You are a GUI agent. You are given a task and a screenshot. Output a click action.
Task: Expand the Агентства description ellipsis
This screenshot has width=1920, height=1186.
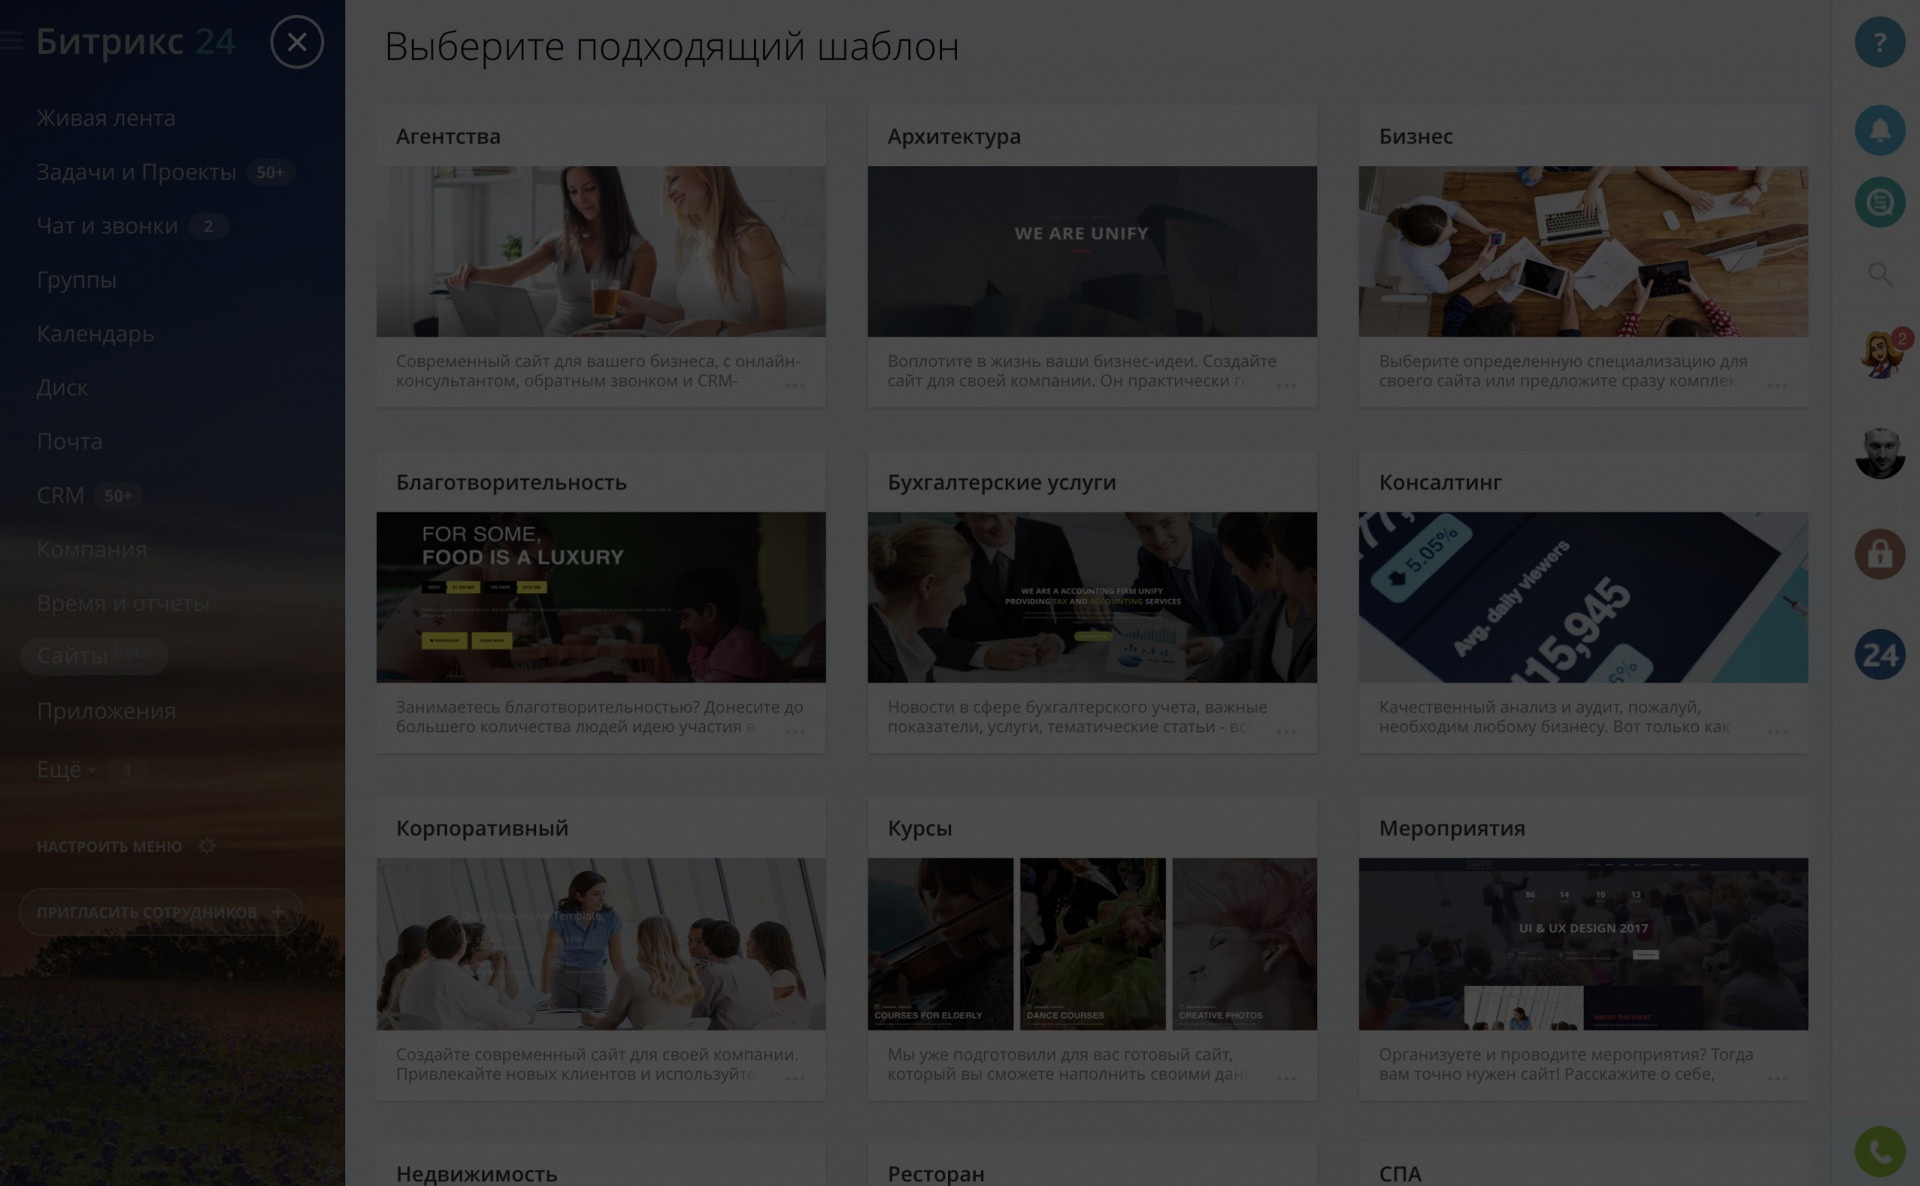pos(795,386)
